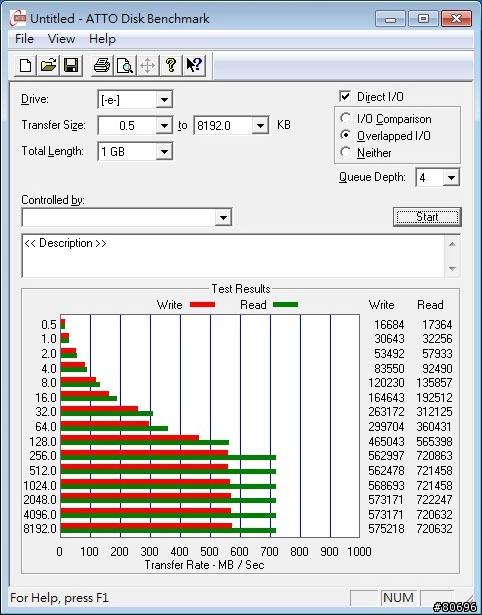Click write value 263172
The width and height of the screenshot is (482, 615).
click(386, 412)
